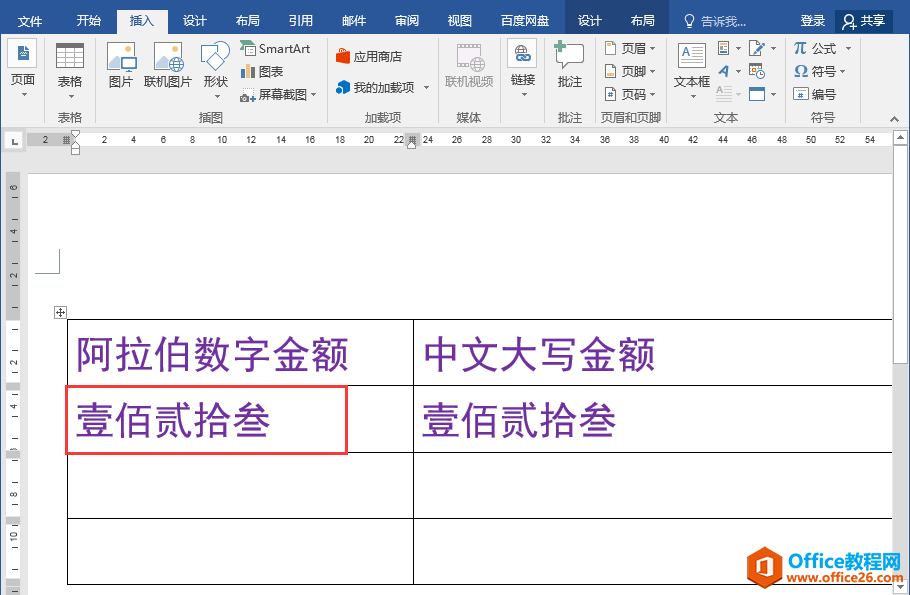
Task: Click the Tell Me (告诉我) search box
Action: [x=722, y=21]
